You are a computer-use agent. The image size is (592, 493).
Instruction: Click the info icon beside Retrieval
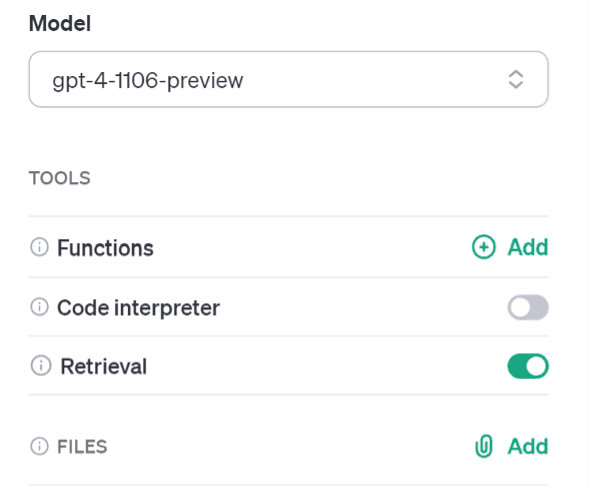pyautogui.click(x=40, y=366)
